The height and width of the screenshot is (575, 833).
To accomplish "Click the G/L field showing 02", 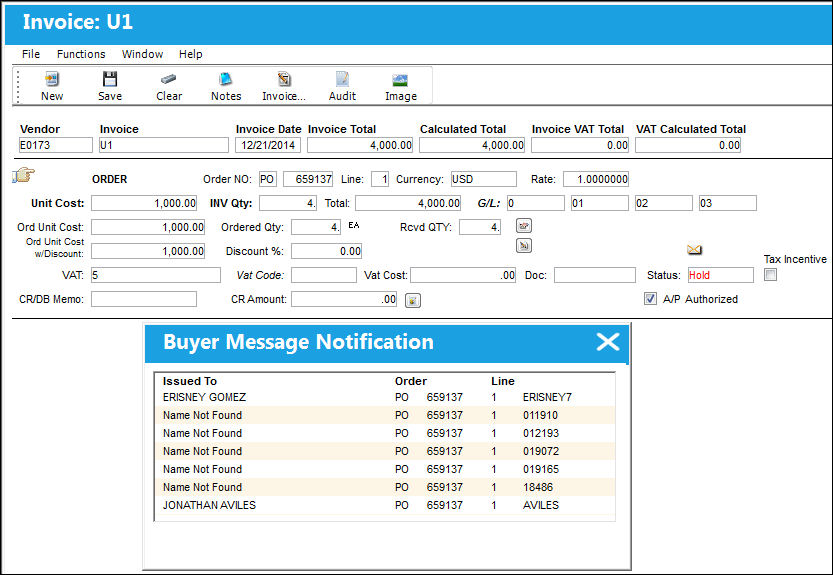I will 664,203.
